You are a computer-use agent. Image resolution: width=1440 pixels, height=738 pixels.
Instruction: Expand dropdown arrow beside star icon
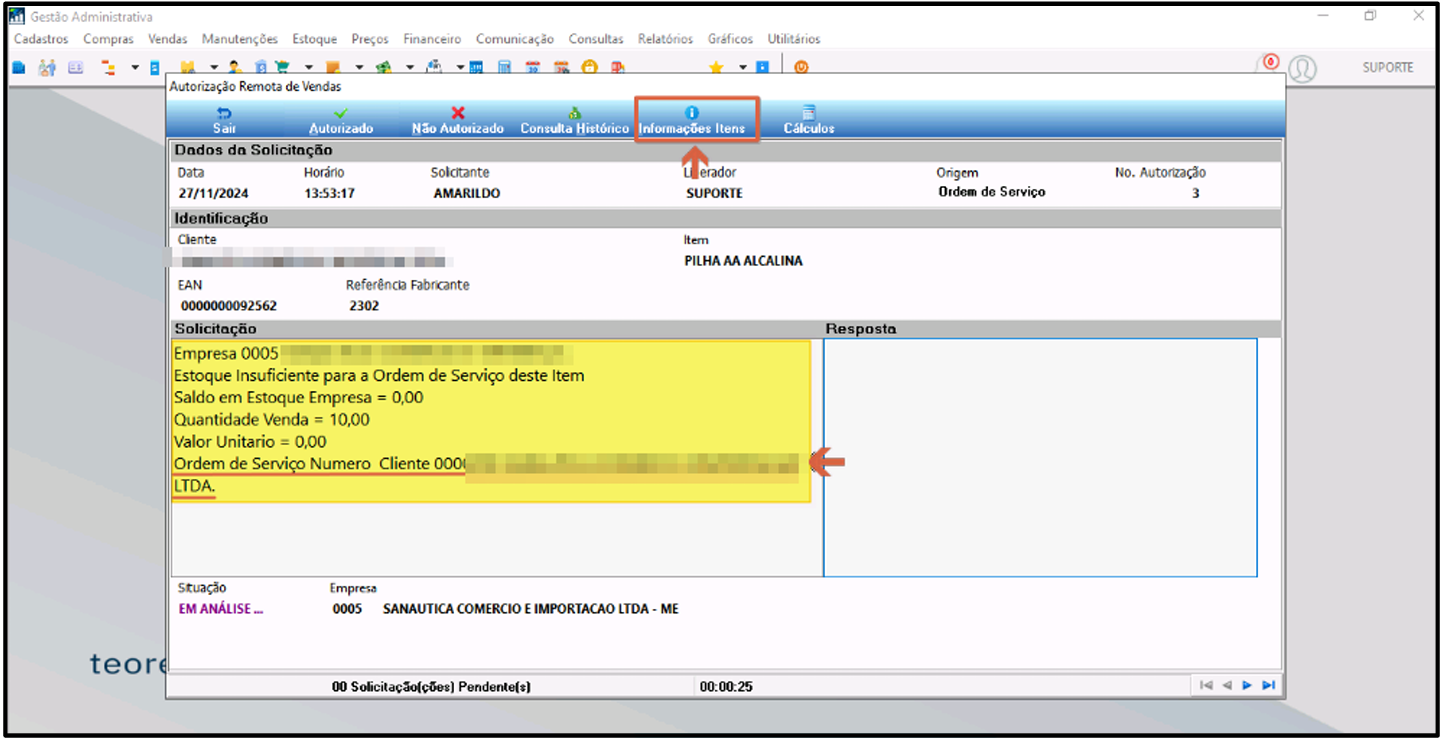tap(743, 68)
